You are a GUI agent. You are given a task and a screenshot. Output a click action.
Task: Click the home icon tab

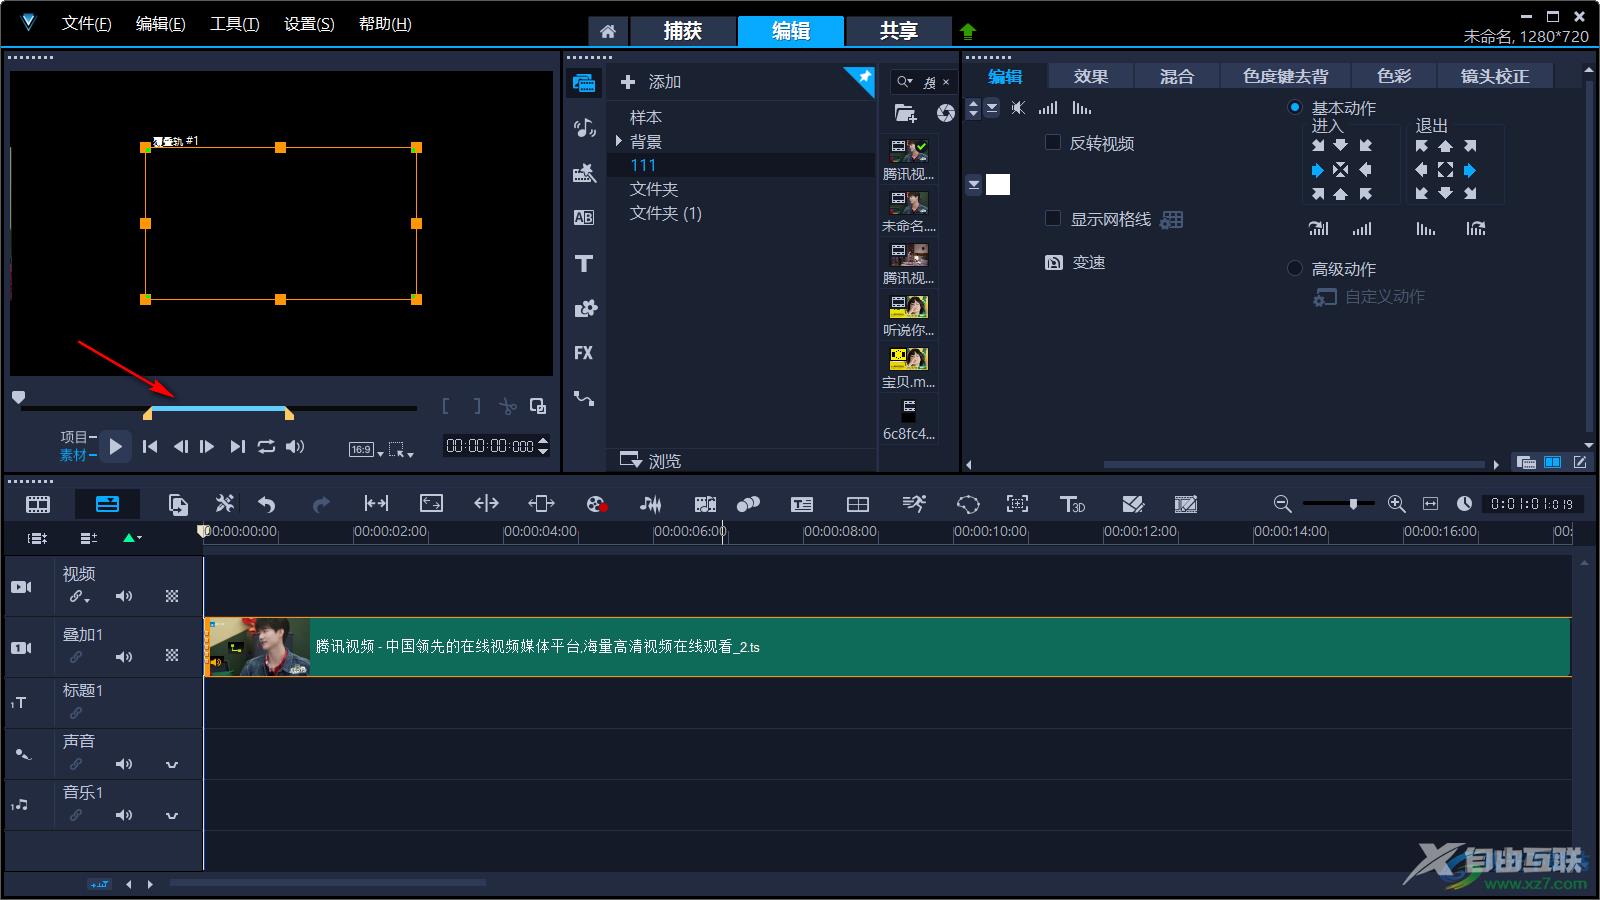pos(607,31)
